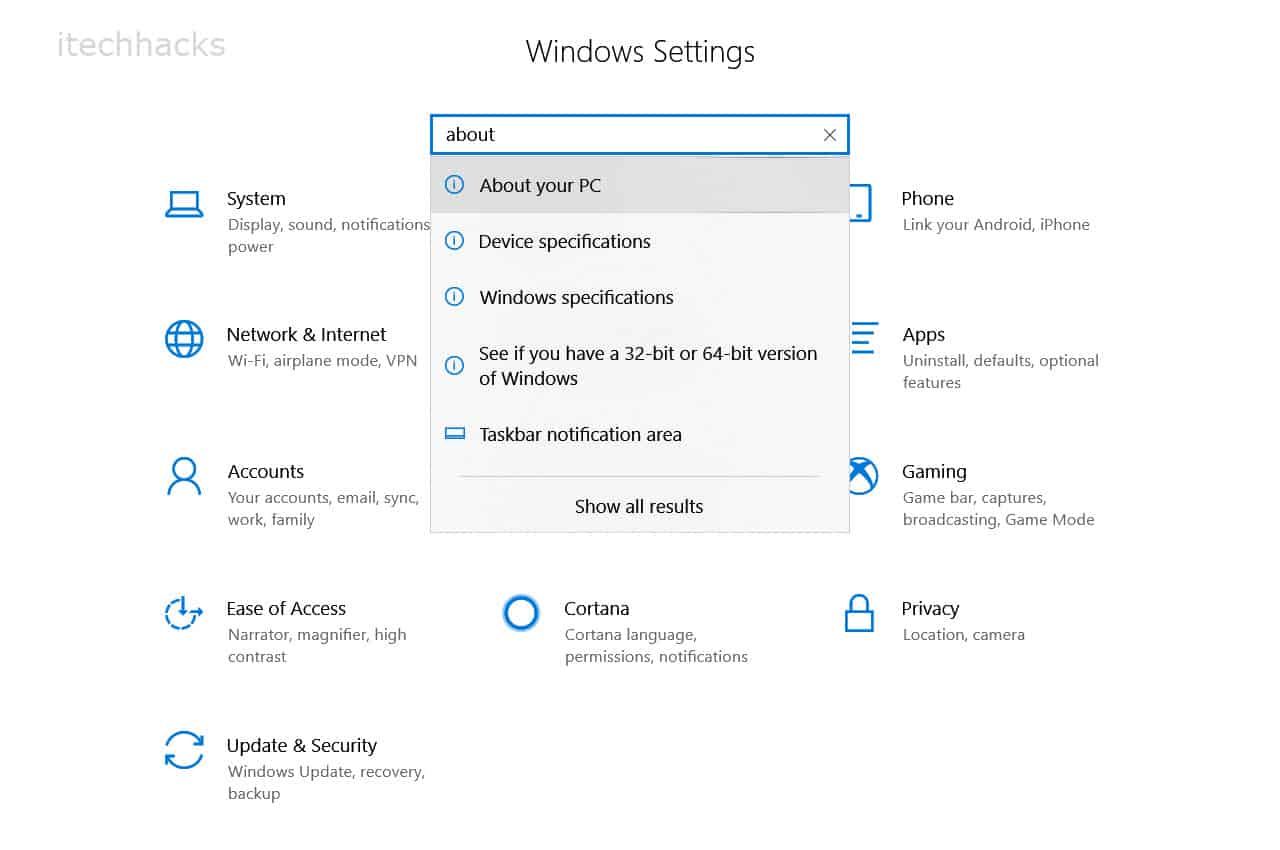Open the Apps category title
Image resolution: width=1280 pixels, height=850 pixels.
[x=924, y=335]
